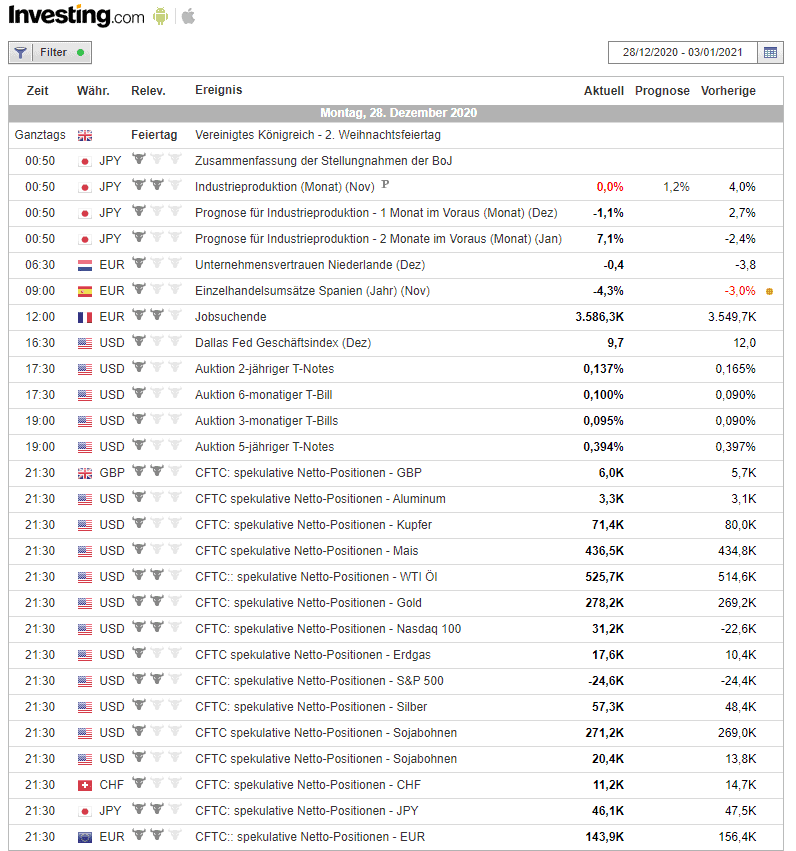The width and height of the screenshot is (796, 851).
Task: Click the Montag, 28. Dezember 2020 date header
Action: (x=398, y=113)
